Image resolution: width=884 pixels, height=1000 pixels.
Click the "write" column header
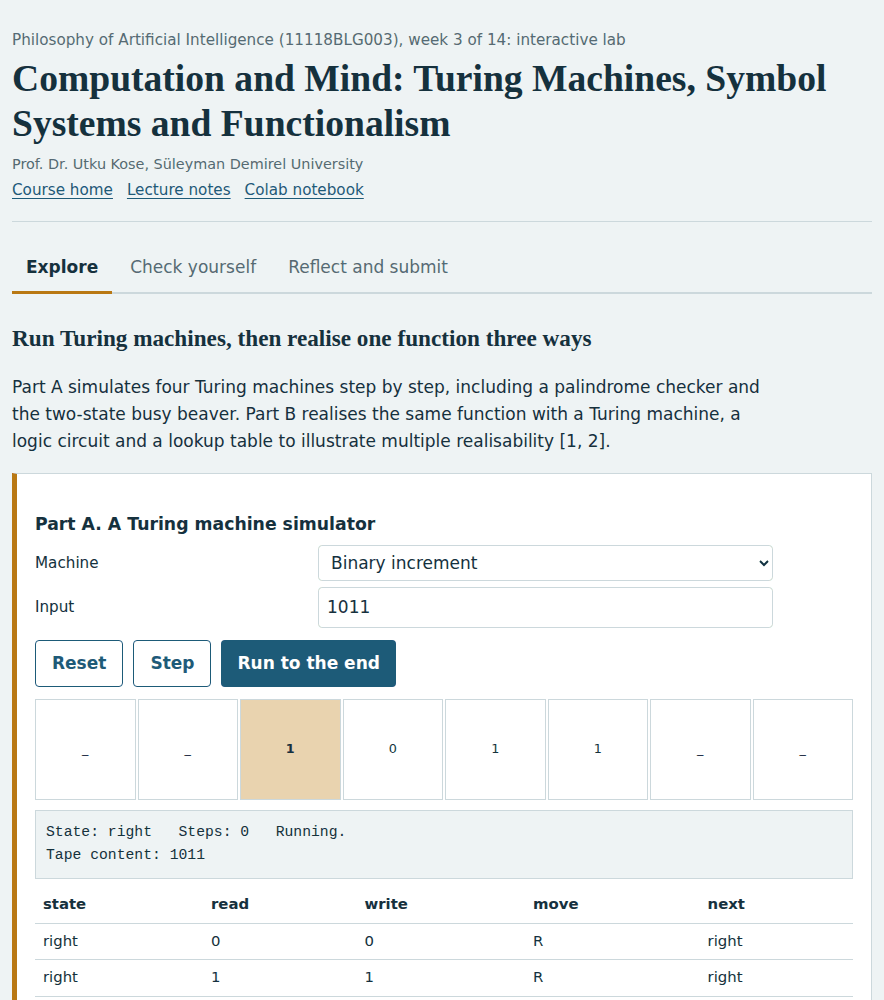pyautogui.click(x=386, y=904)
